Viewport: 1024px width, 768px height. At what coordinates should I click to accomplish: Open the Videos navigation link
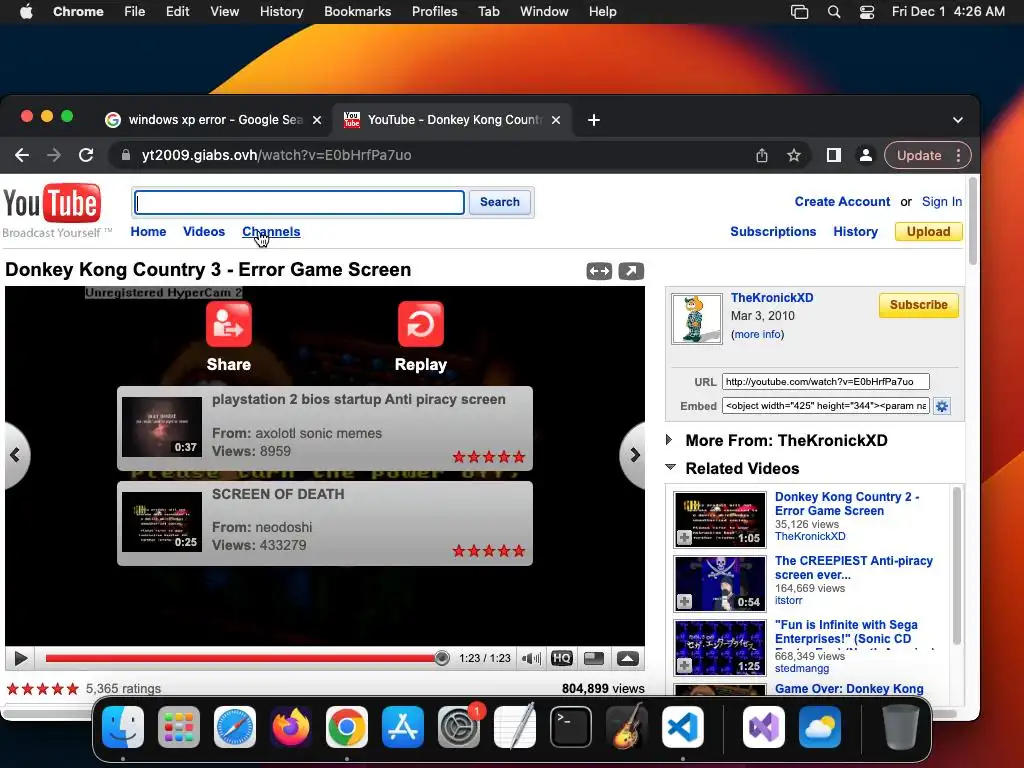[x=204, y=232]
